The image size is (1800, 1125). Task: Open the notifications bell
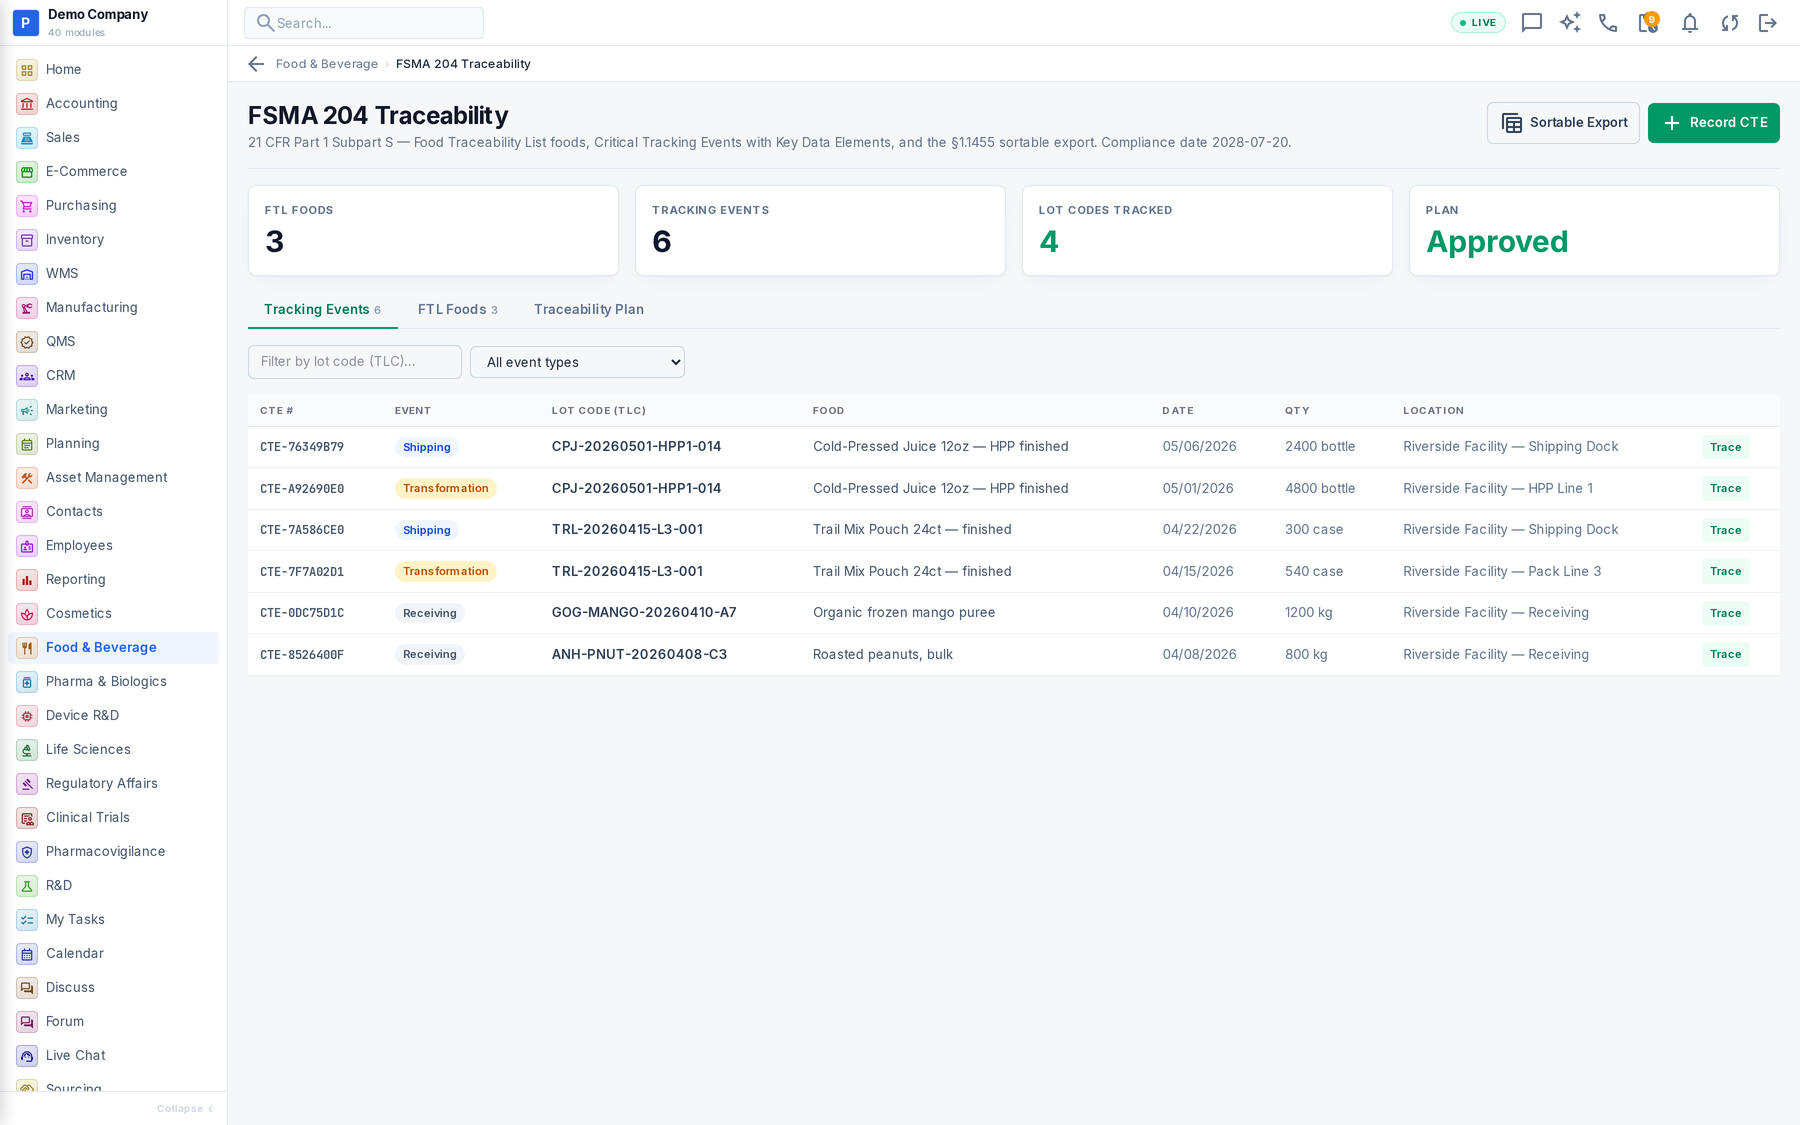[x=1689, y=23]
